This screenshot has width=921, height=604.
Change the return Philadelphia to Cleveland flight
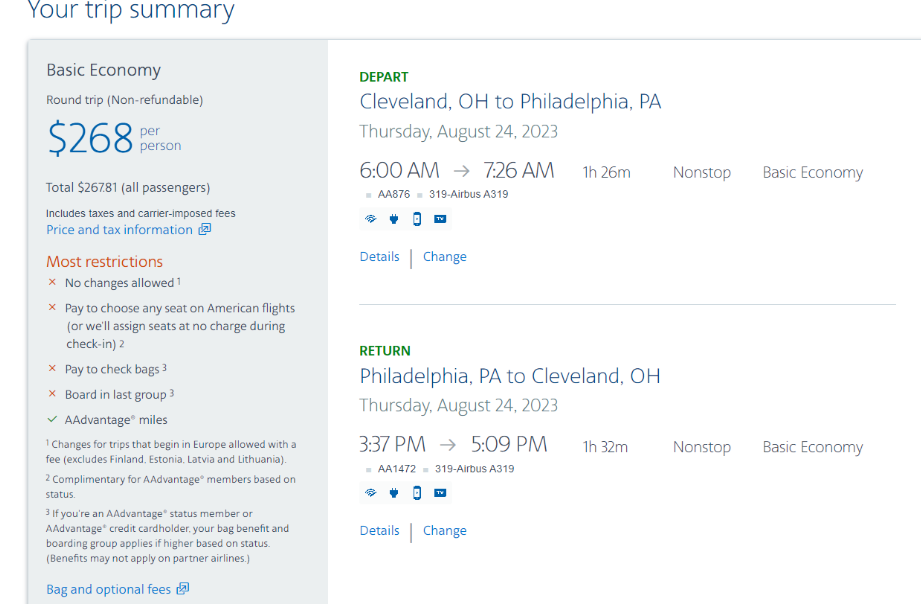click(x=445, y=531)
